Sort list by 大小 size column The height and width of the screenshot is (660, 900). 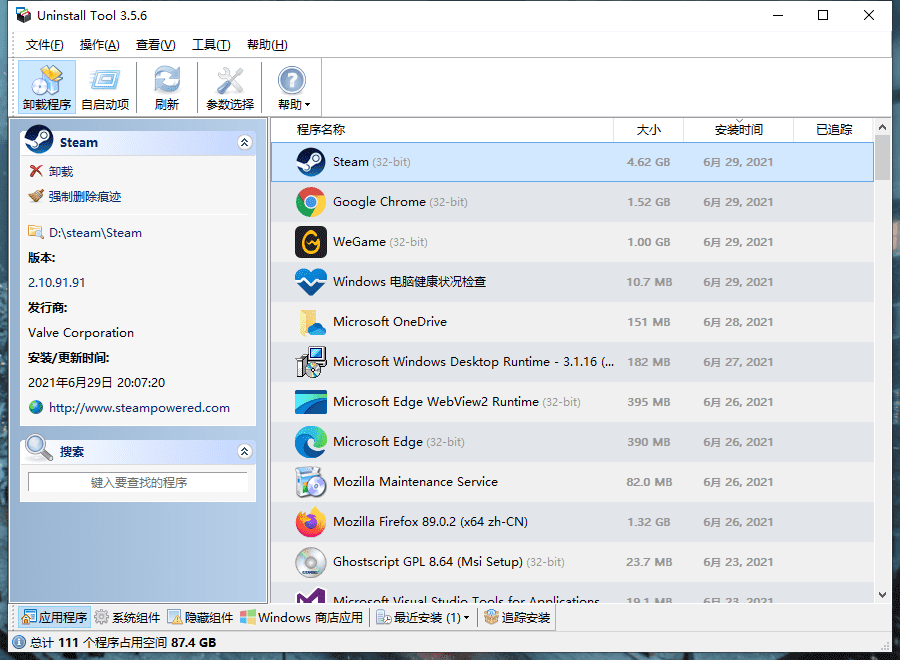(x=649, y=130)
